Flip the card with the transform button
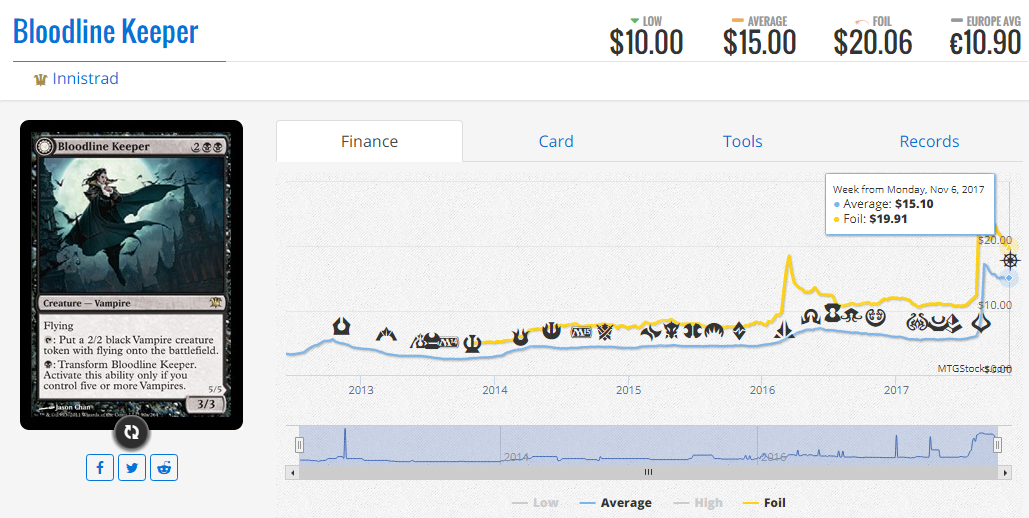 point(131,431)
